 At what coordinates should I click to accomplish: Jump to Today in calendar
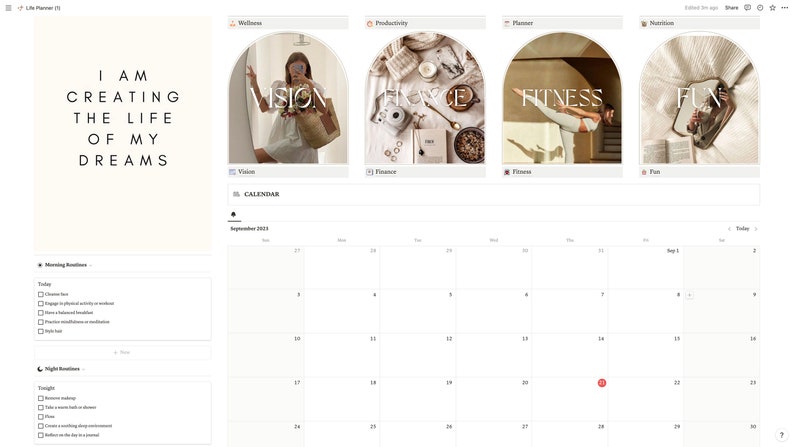[742, 229]
